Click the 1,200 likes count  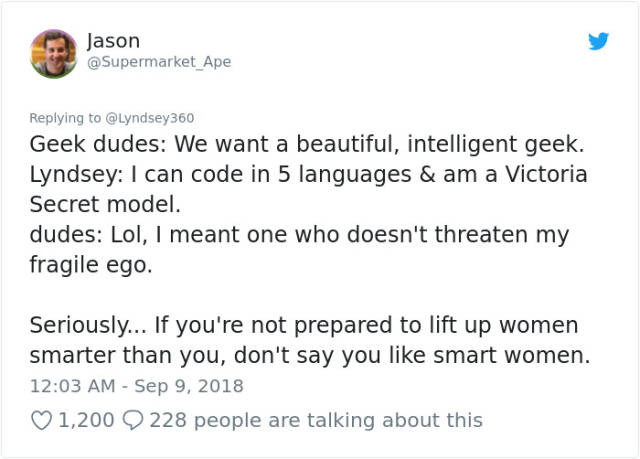(x=86, y=421)
